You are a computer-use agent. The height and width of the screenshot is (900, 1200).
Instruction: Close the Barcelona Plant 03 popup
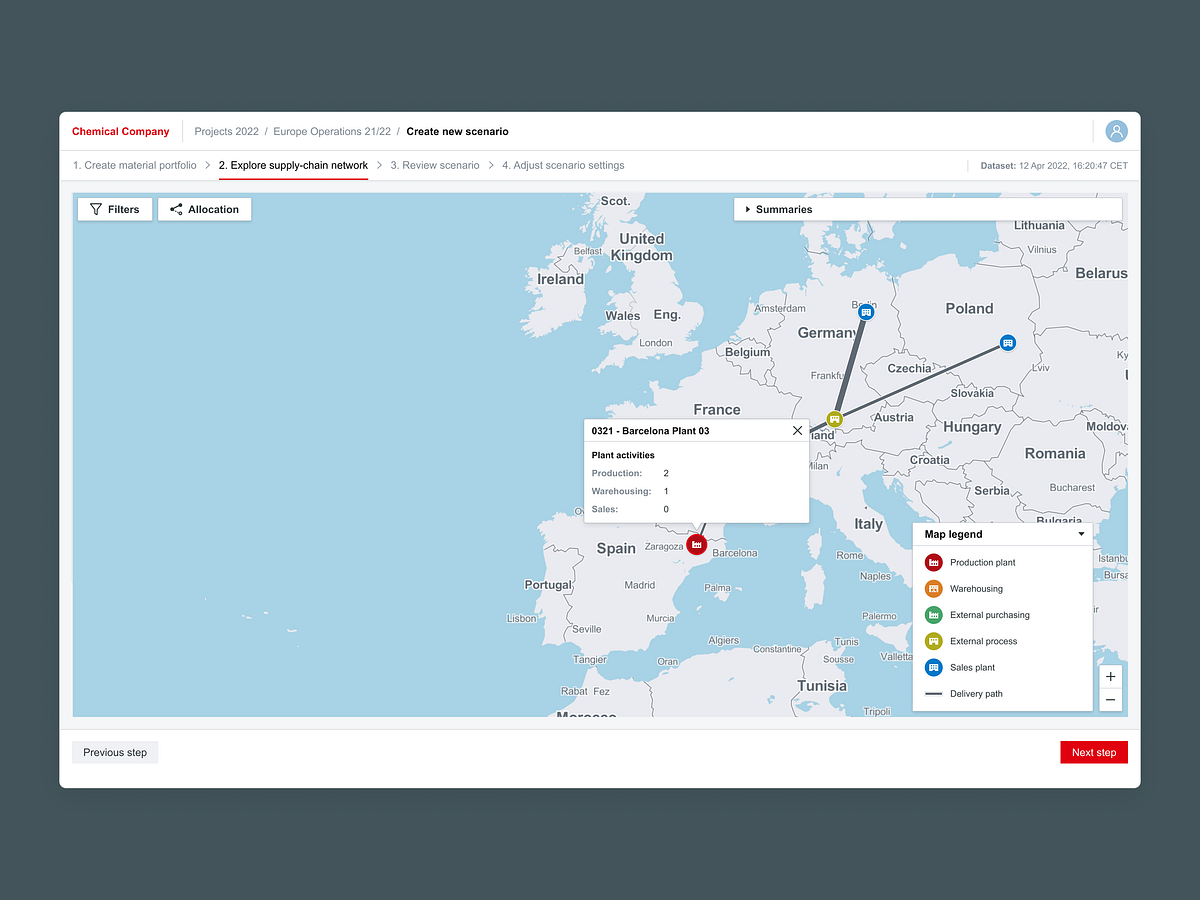pos(797,430)
